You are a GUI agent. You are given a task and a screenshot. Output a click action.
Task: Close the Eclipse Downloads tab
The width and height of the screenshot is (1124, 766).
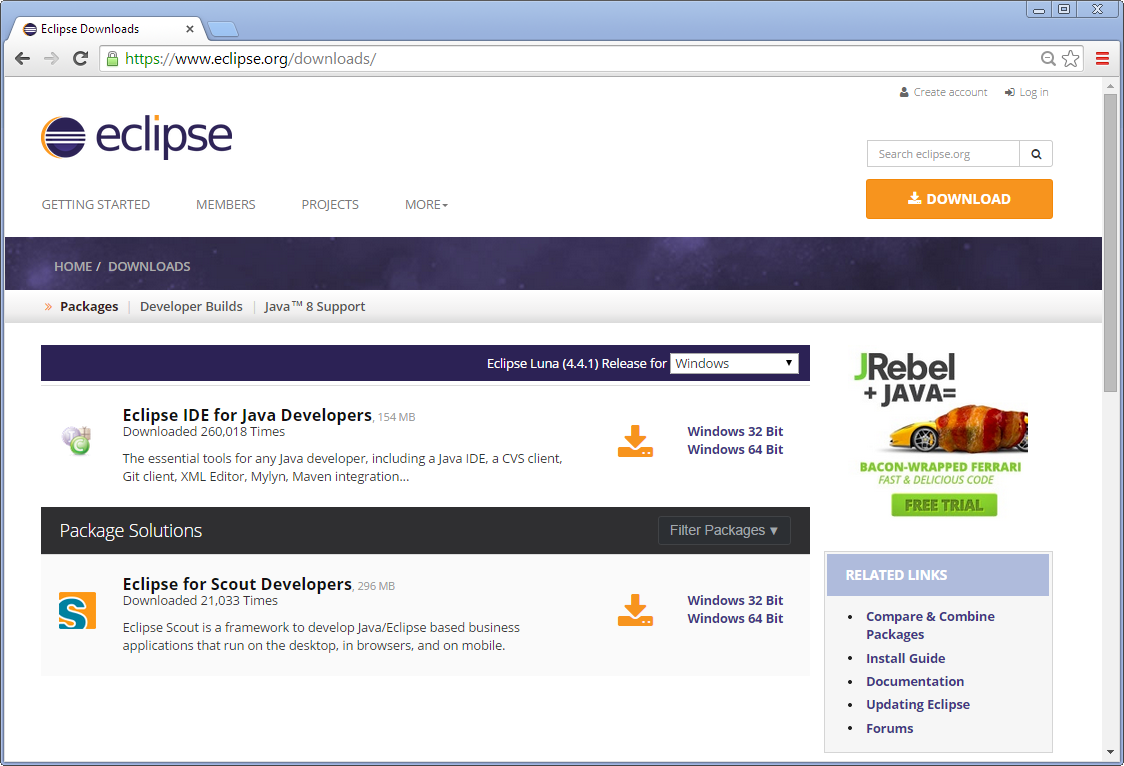tap(190, 29)
